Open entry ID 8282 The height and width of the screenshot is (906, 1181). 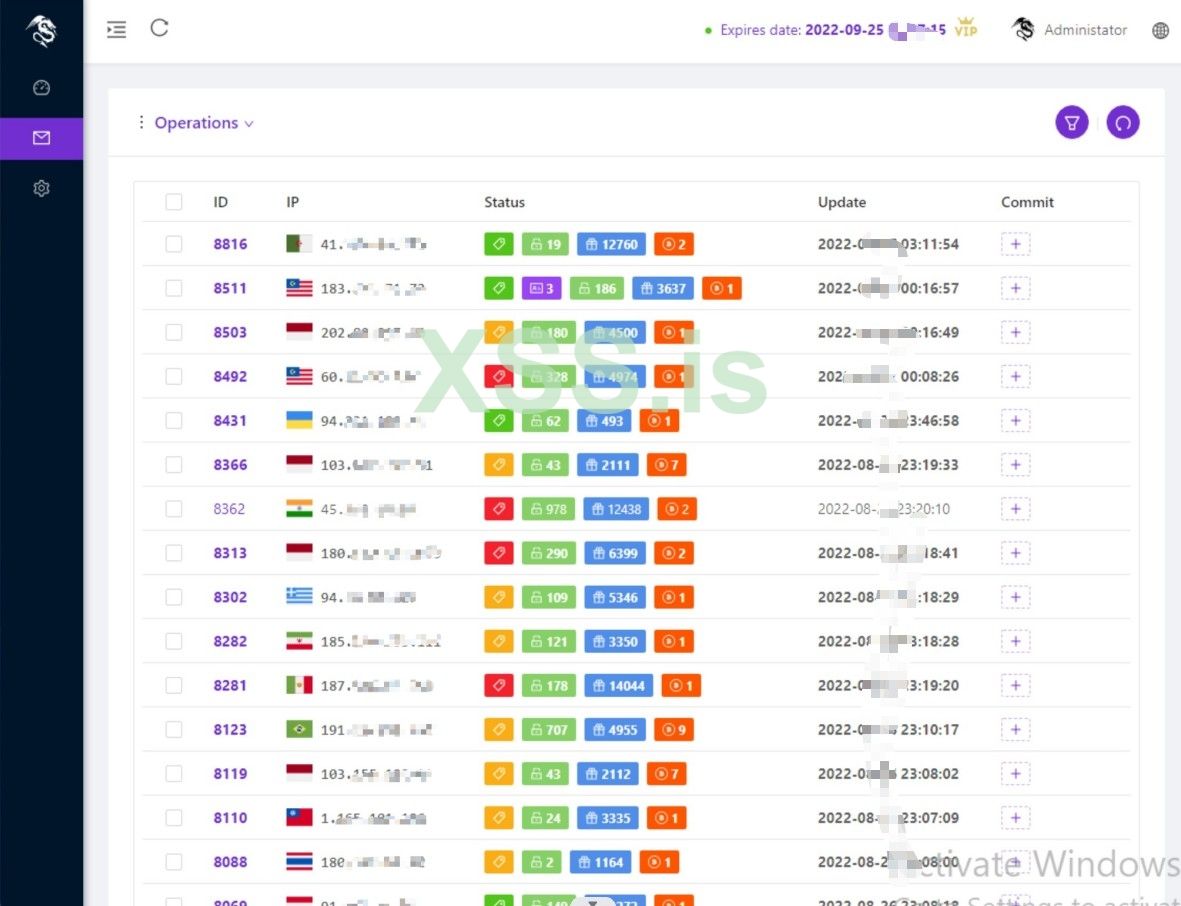(230, 642)
